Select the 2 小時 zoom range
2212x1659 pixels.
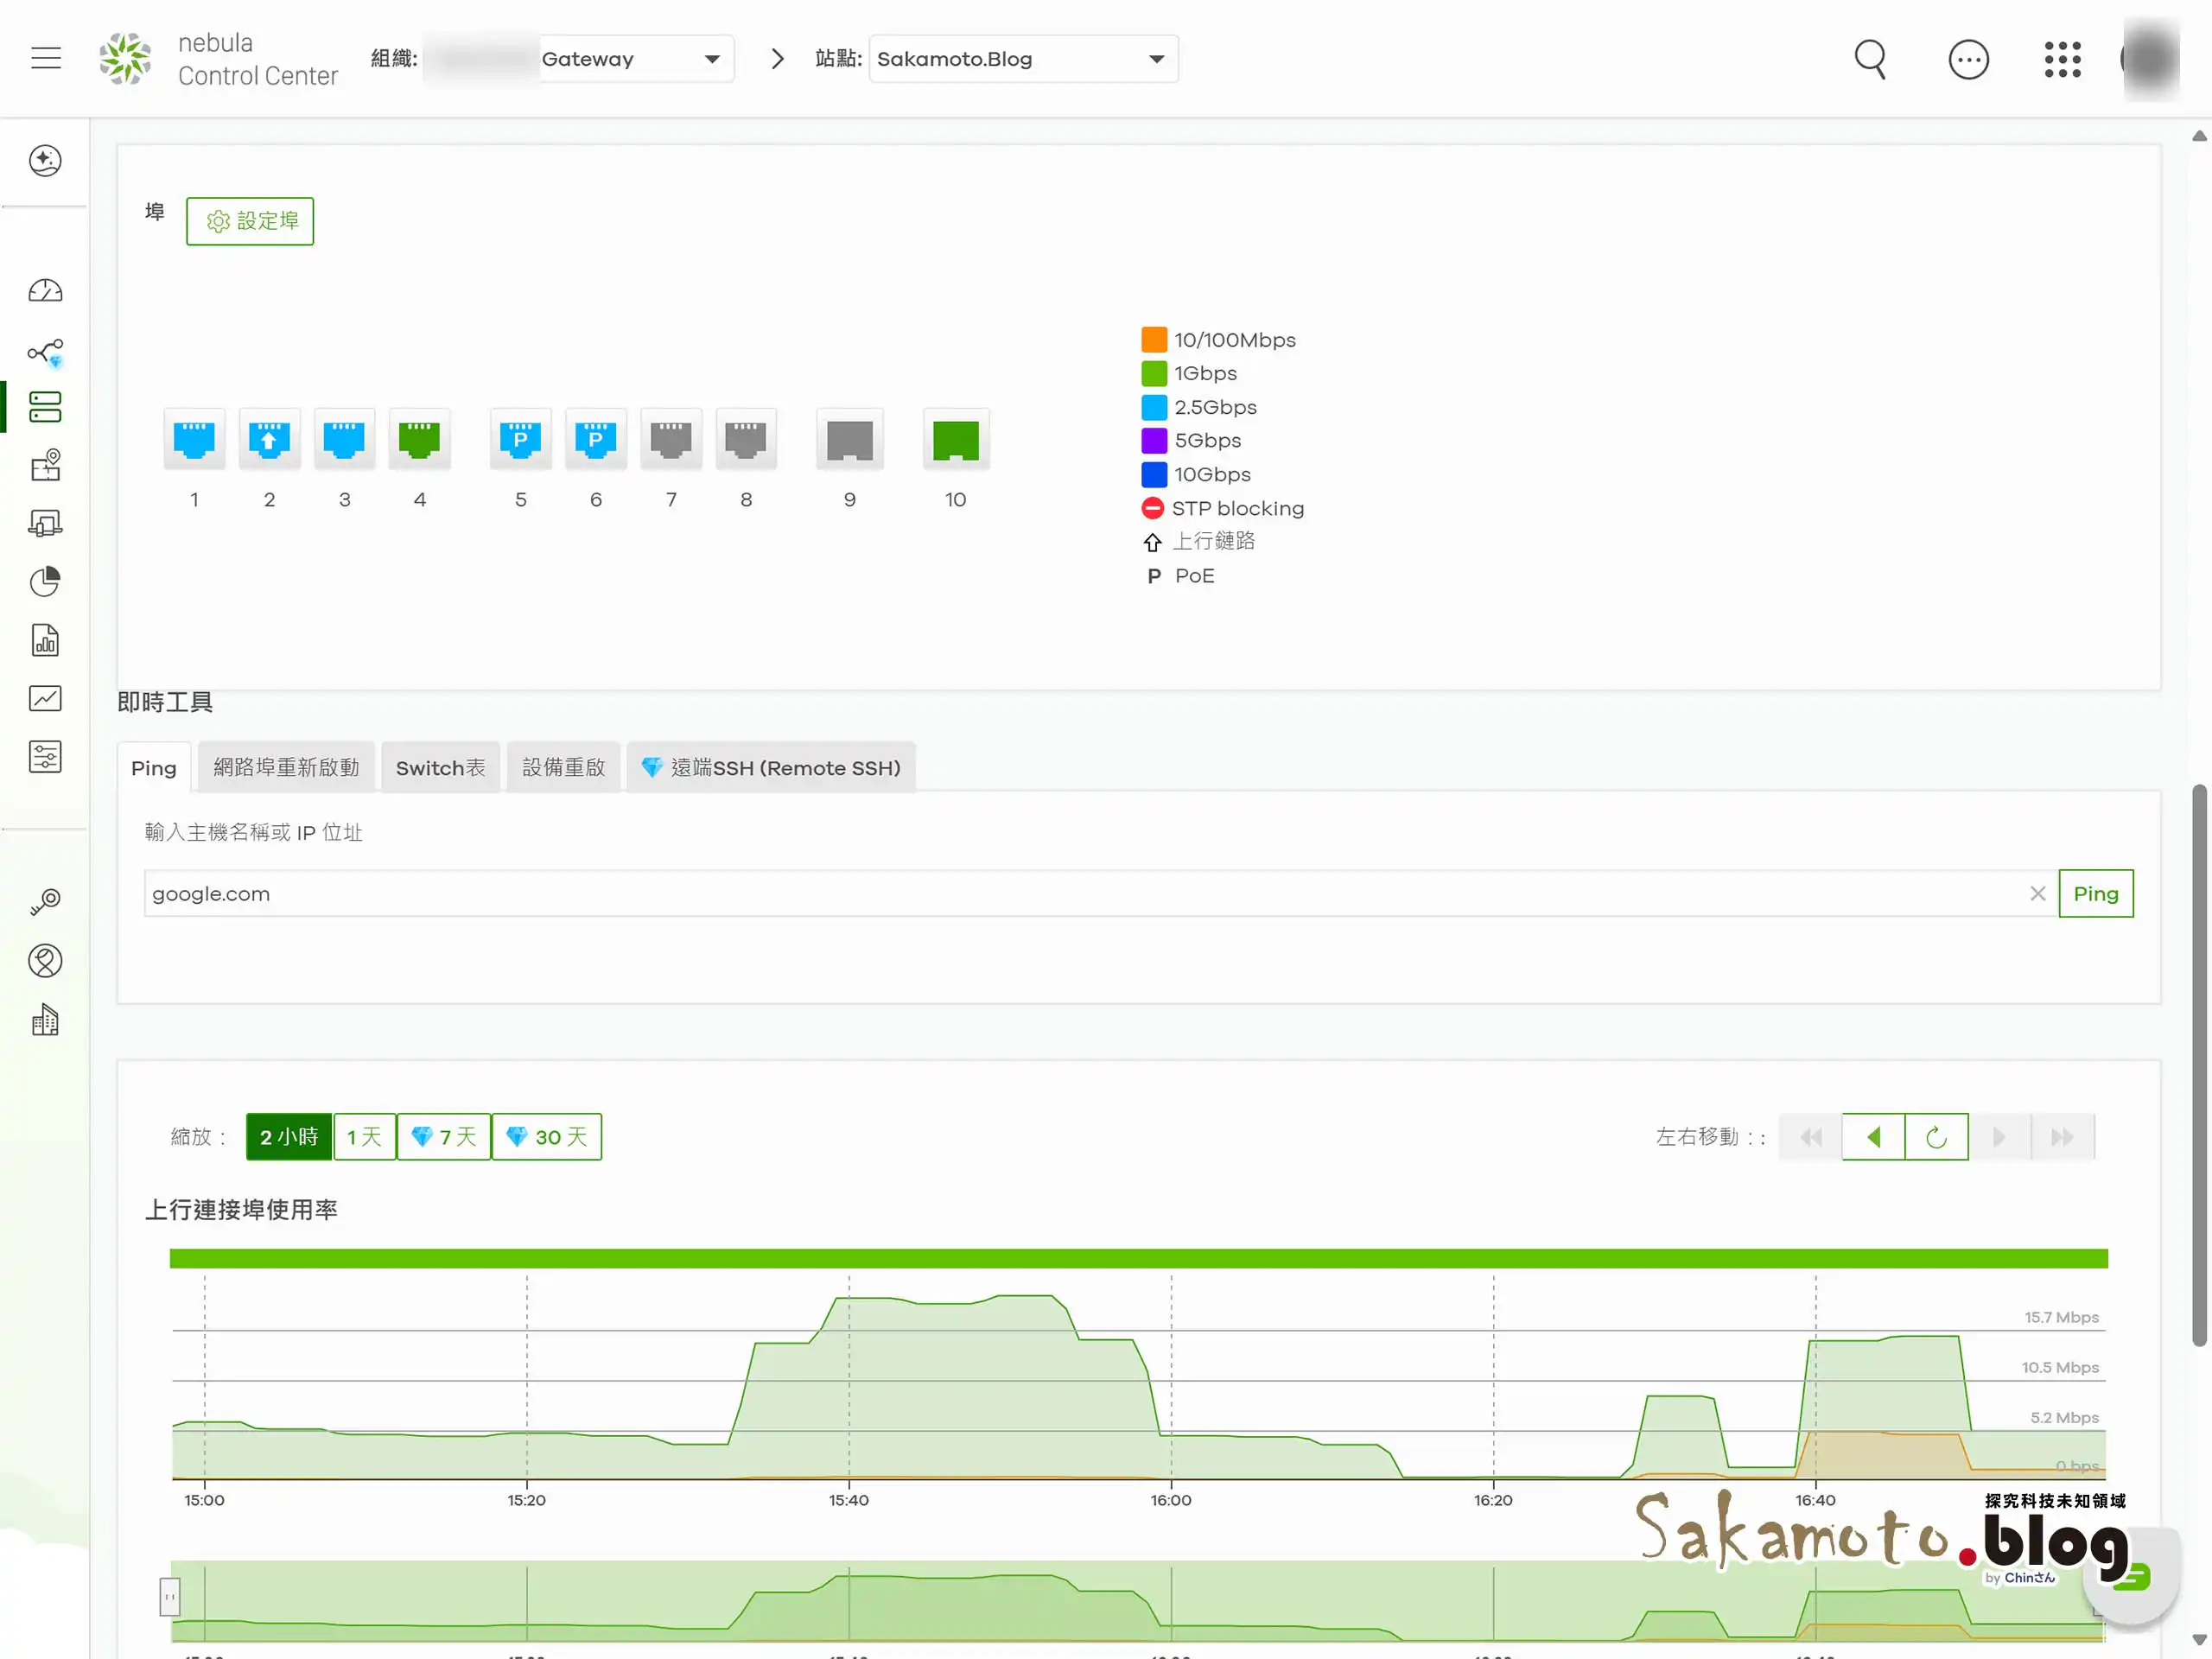pos(289,1137)
